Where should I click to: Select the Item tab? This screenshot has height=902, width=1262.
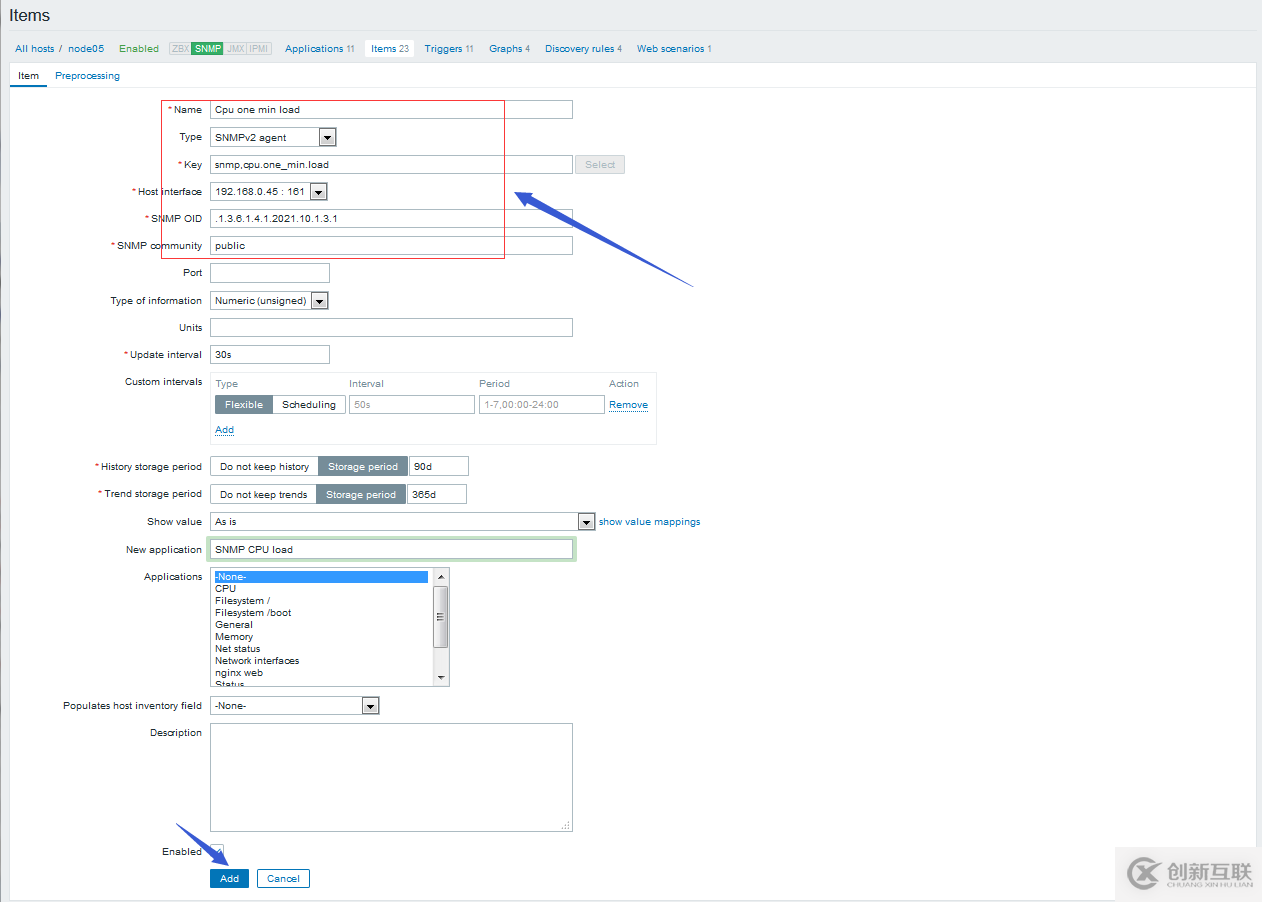tap(28, 76)
